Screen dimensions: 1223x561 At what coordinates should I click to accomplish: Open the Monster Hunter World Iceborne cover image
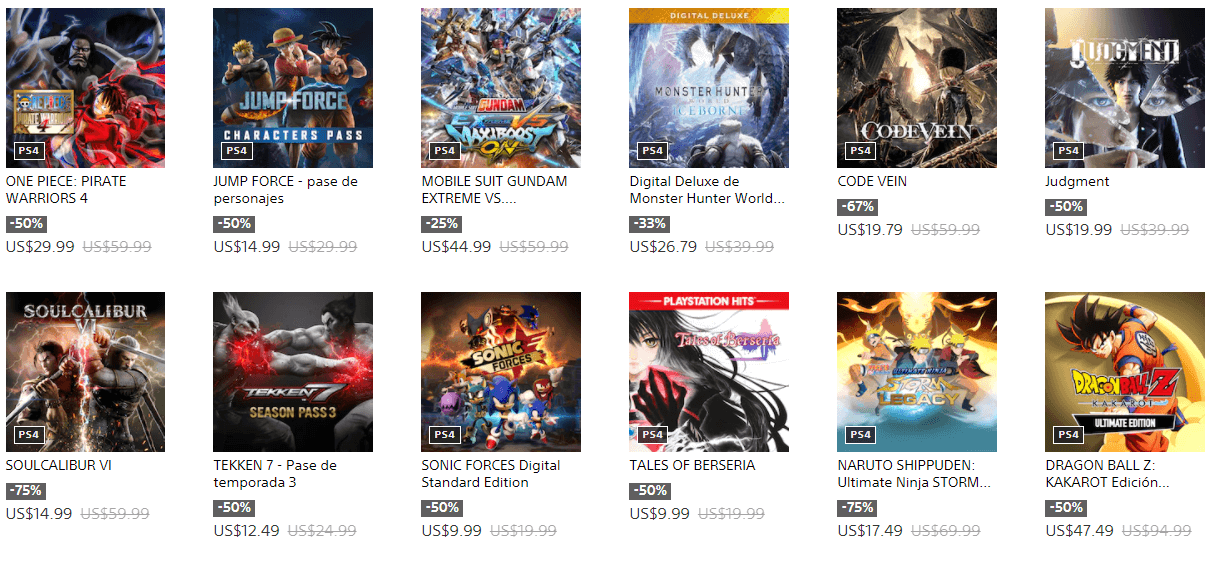point(709,88)
